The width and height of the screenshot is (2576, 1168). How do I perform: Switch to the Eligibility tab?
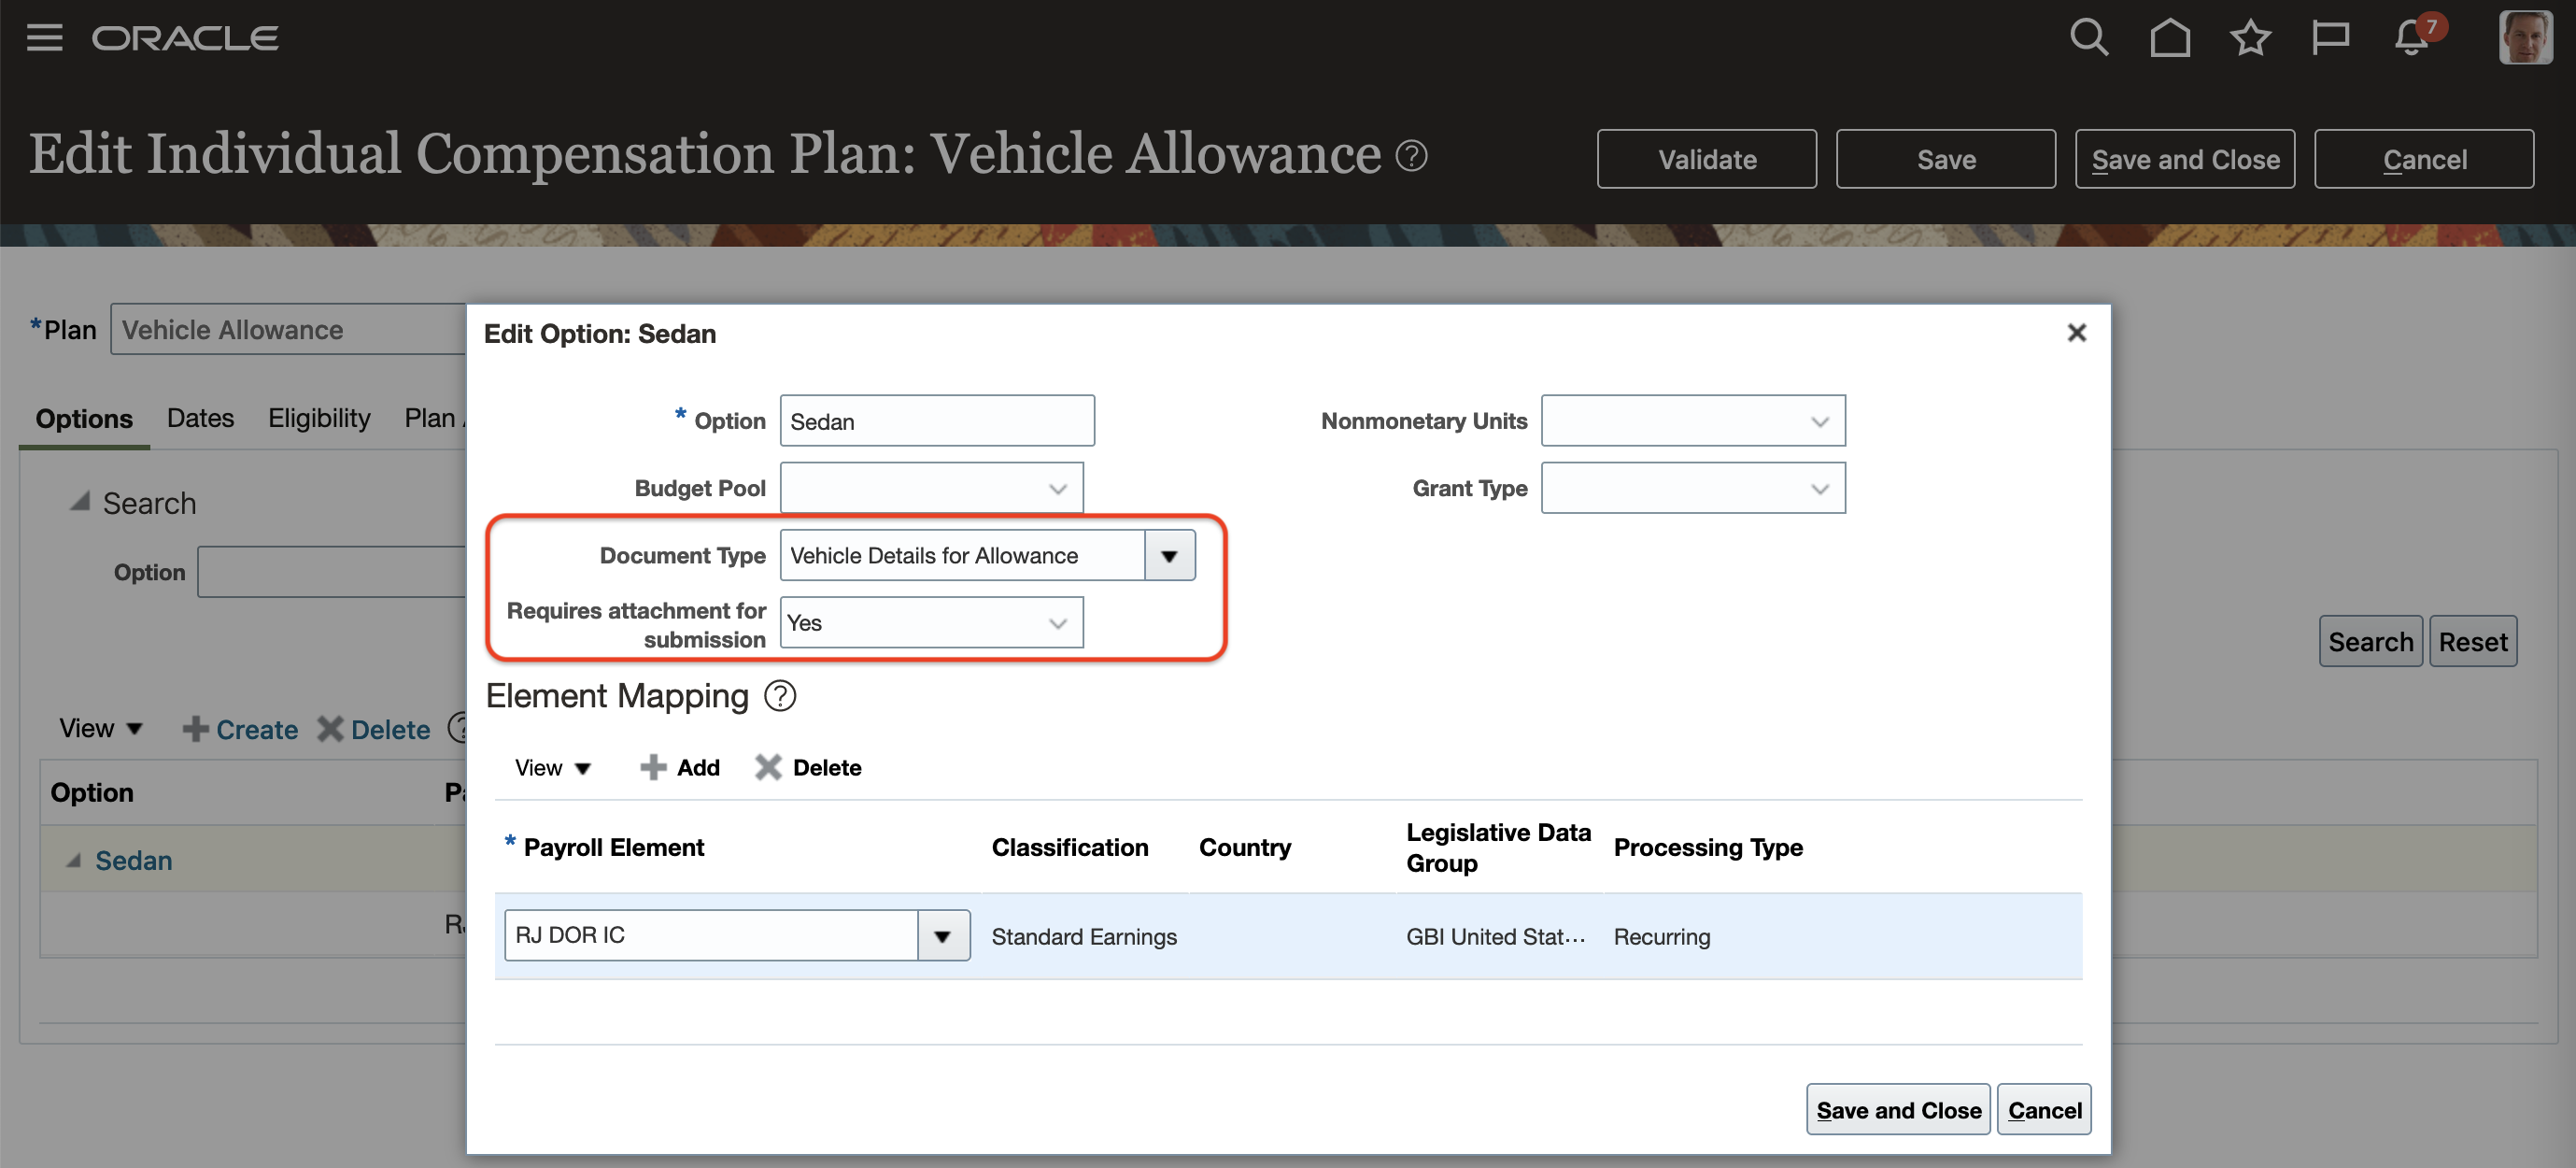[319, 418]
